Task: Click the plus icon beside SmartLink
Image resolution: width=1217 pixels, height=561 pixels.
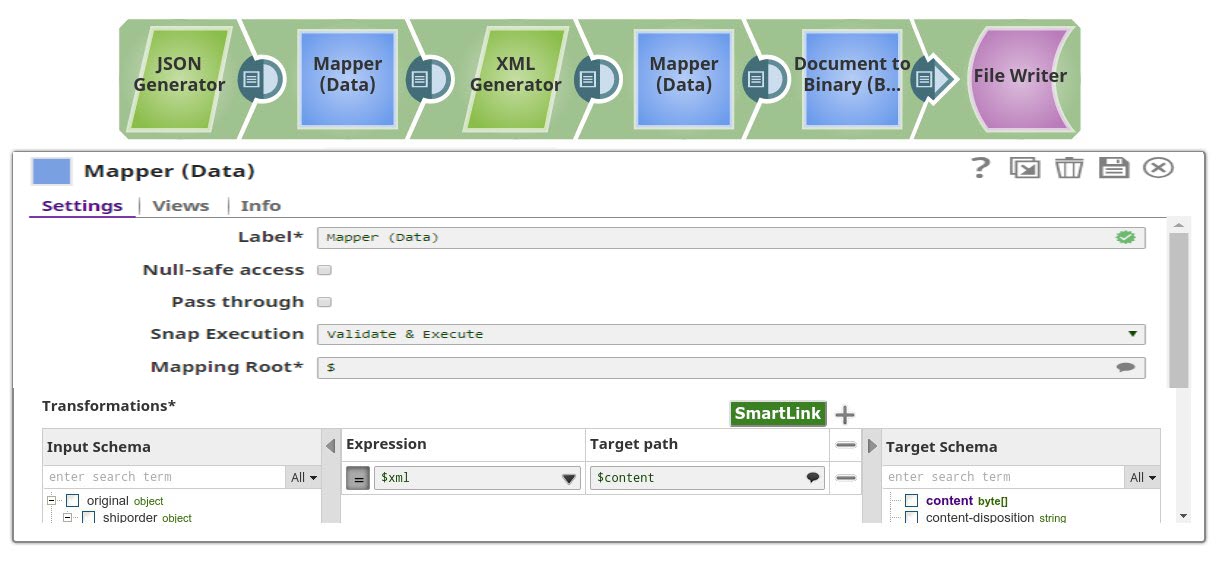Action: [845, 415]
